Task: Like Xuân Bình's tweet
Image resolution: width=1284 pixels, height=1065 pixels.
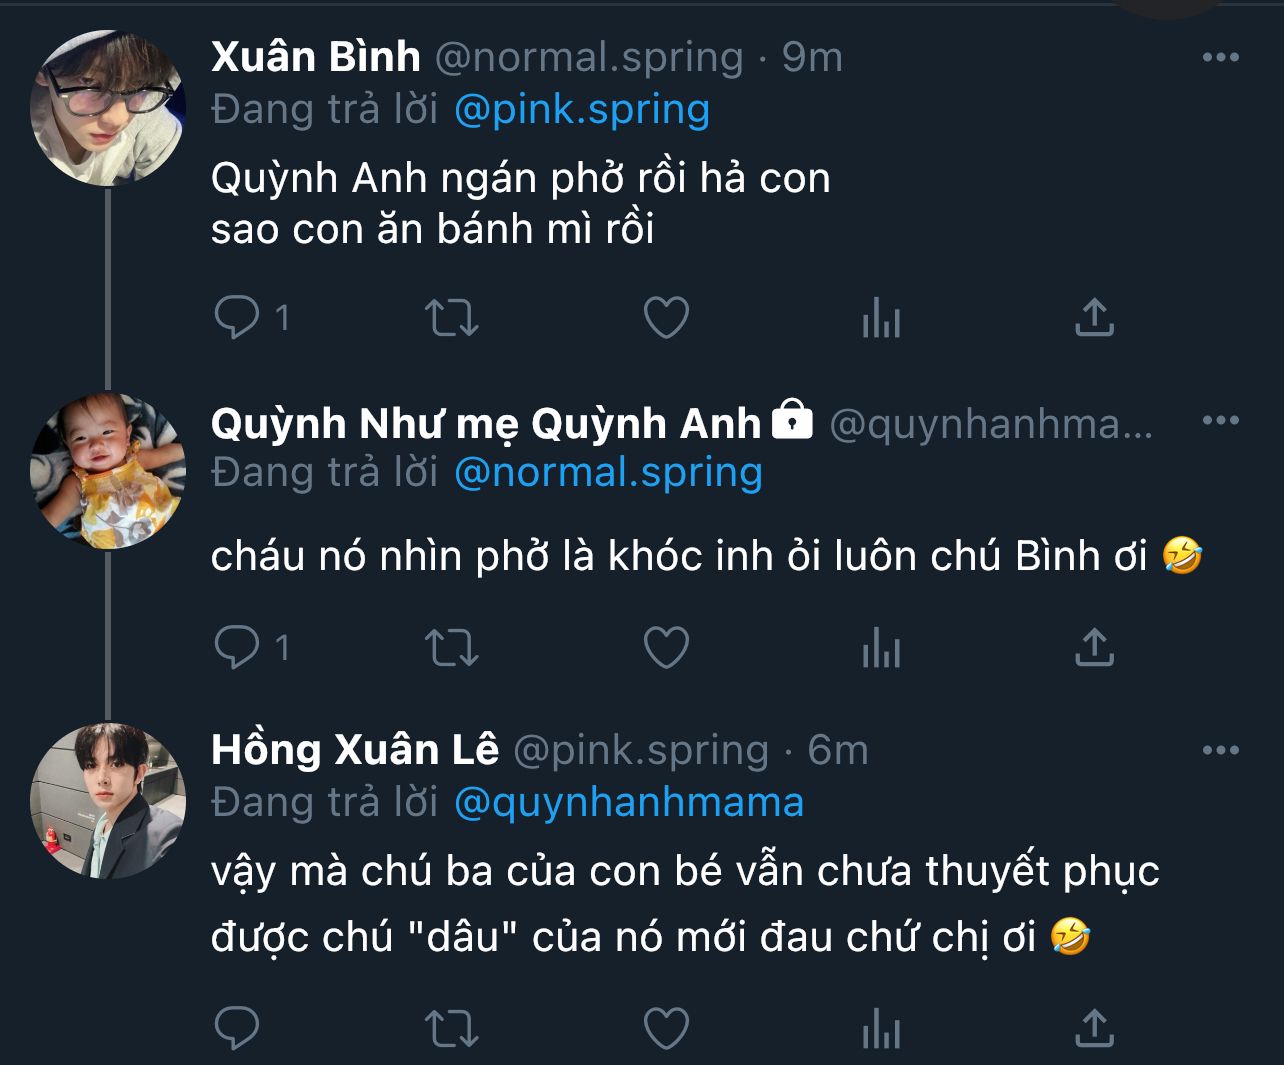Action: tap(666, 318)
